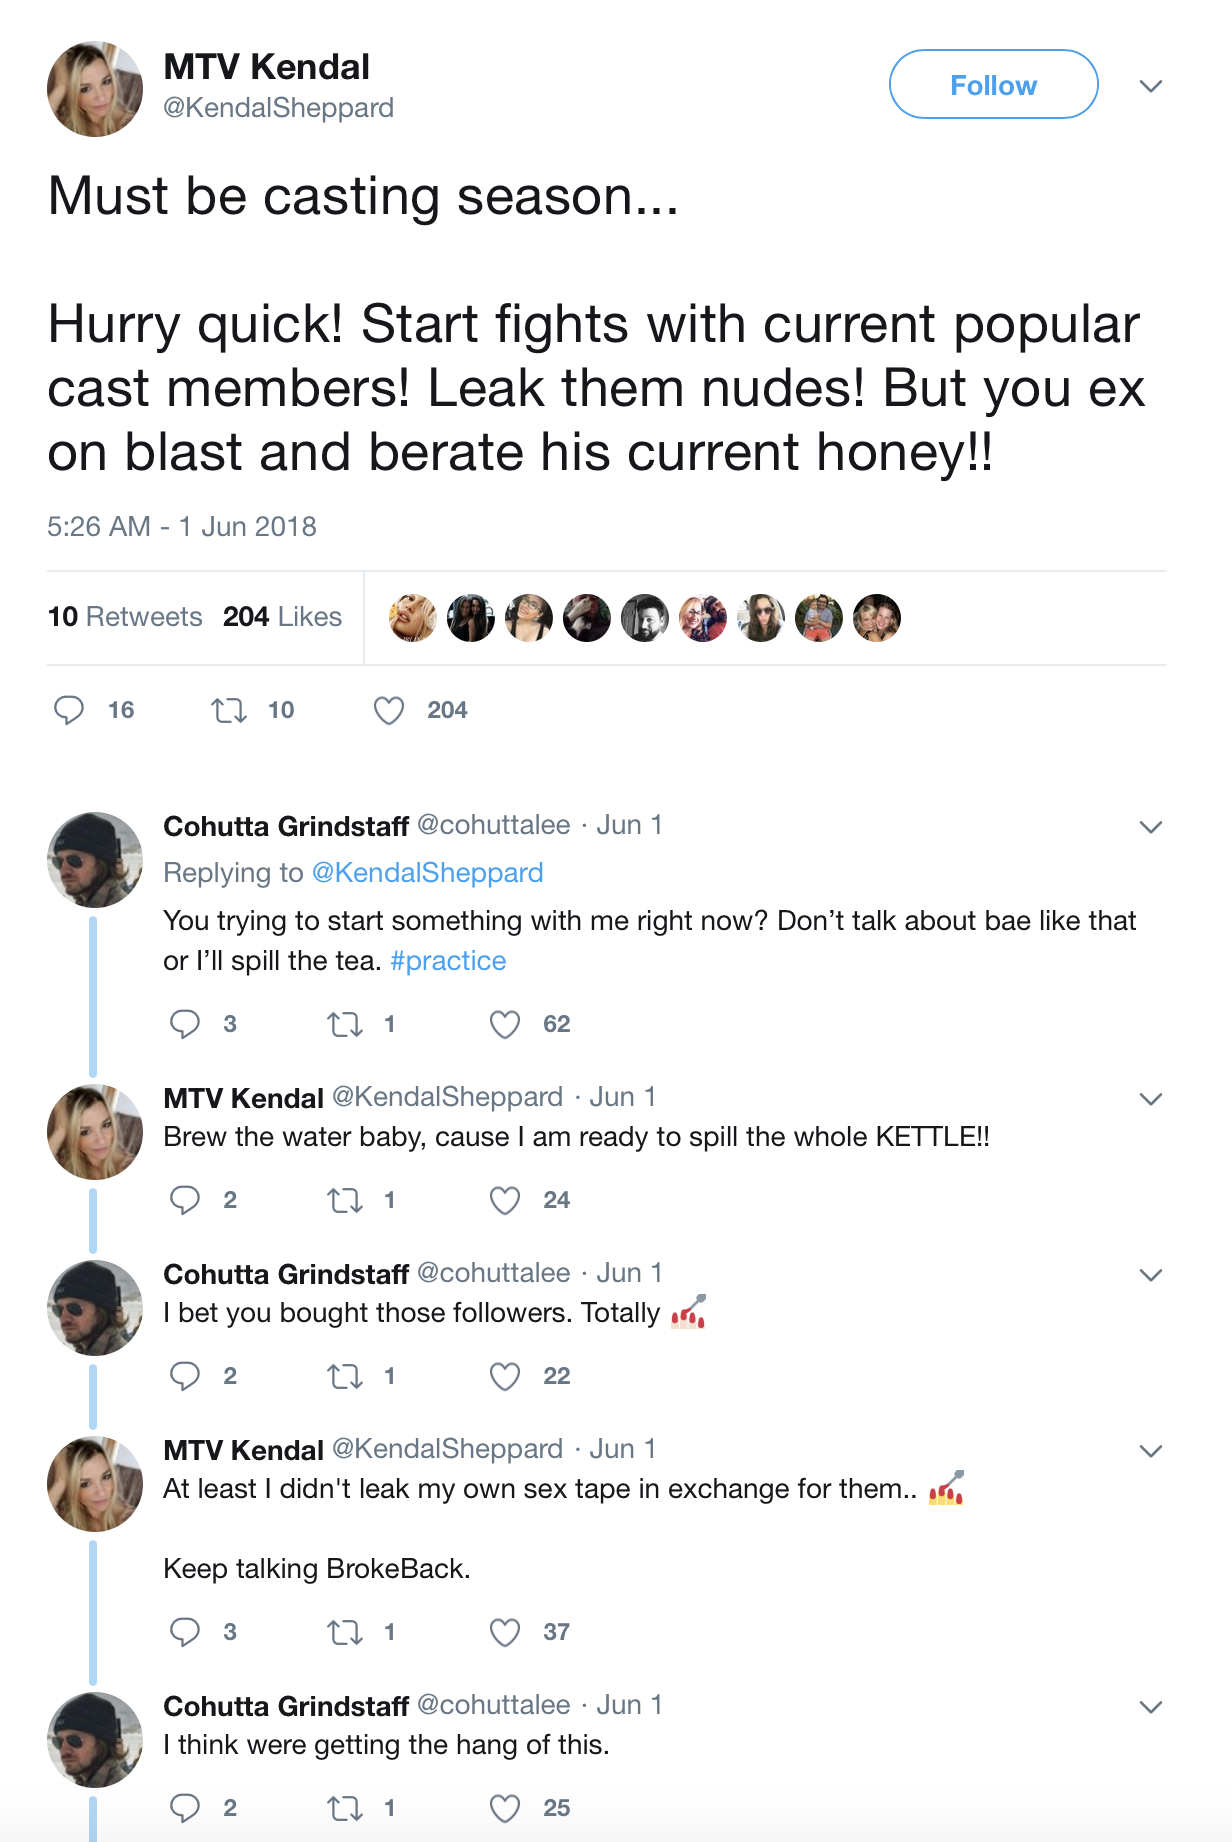Retweet the main 'Must be casting season' tweet
The height and width of the screenshot is (1842, 1232).
229,711
